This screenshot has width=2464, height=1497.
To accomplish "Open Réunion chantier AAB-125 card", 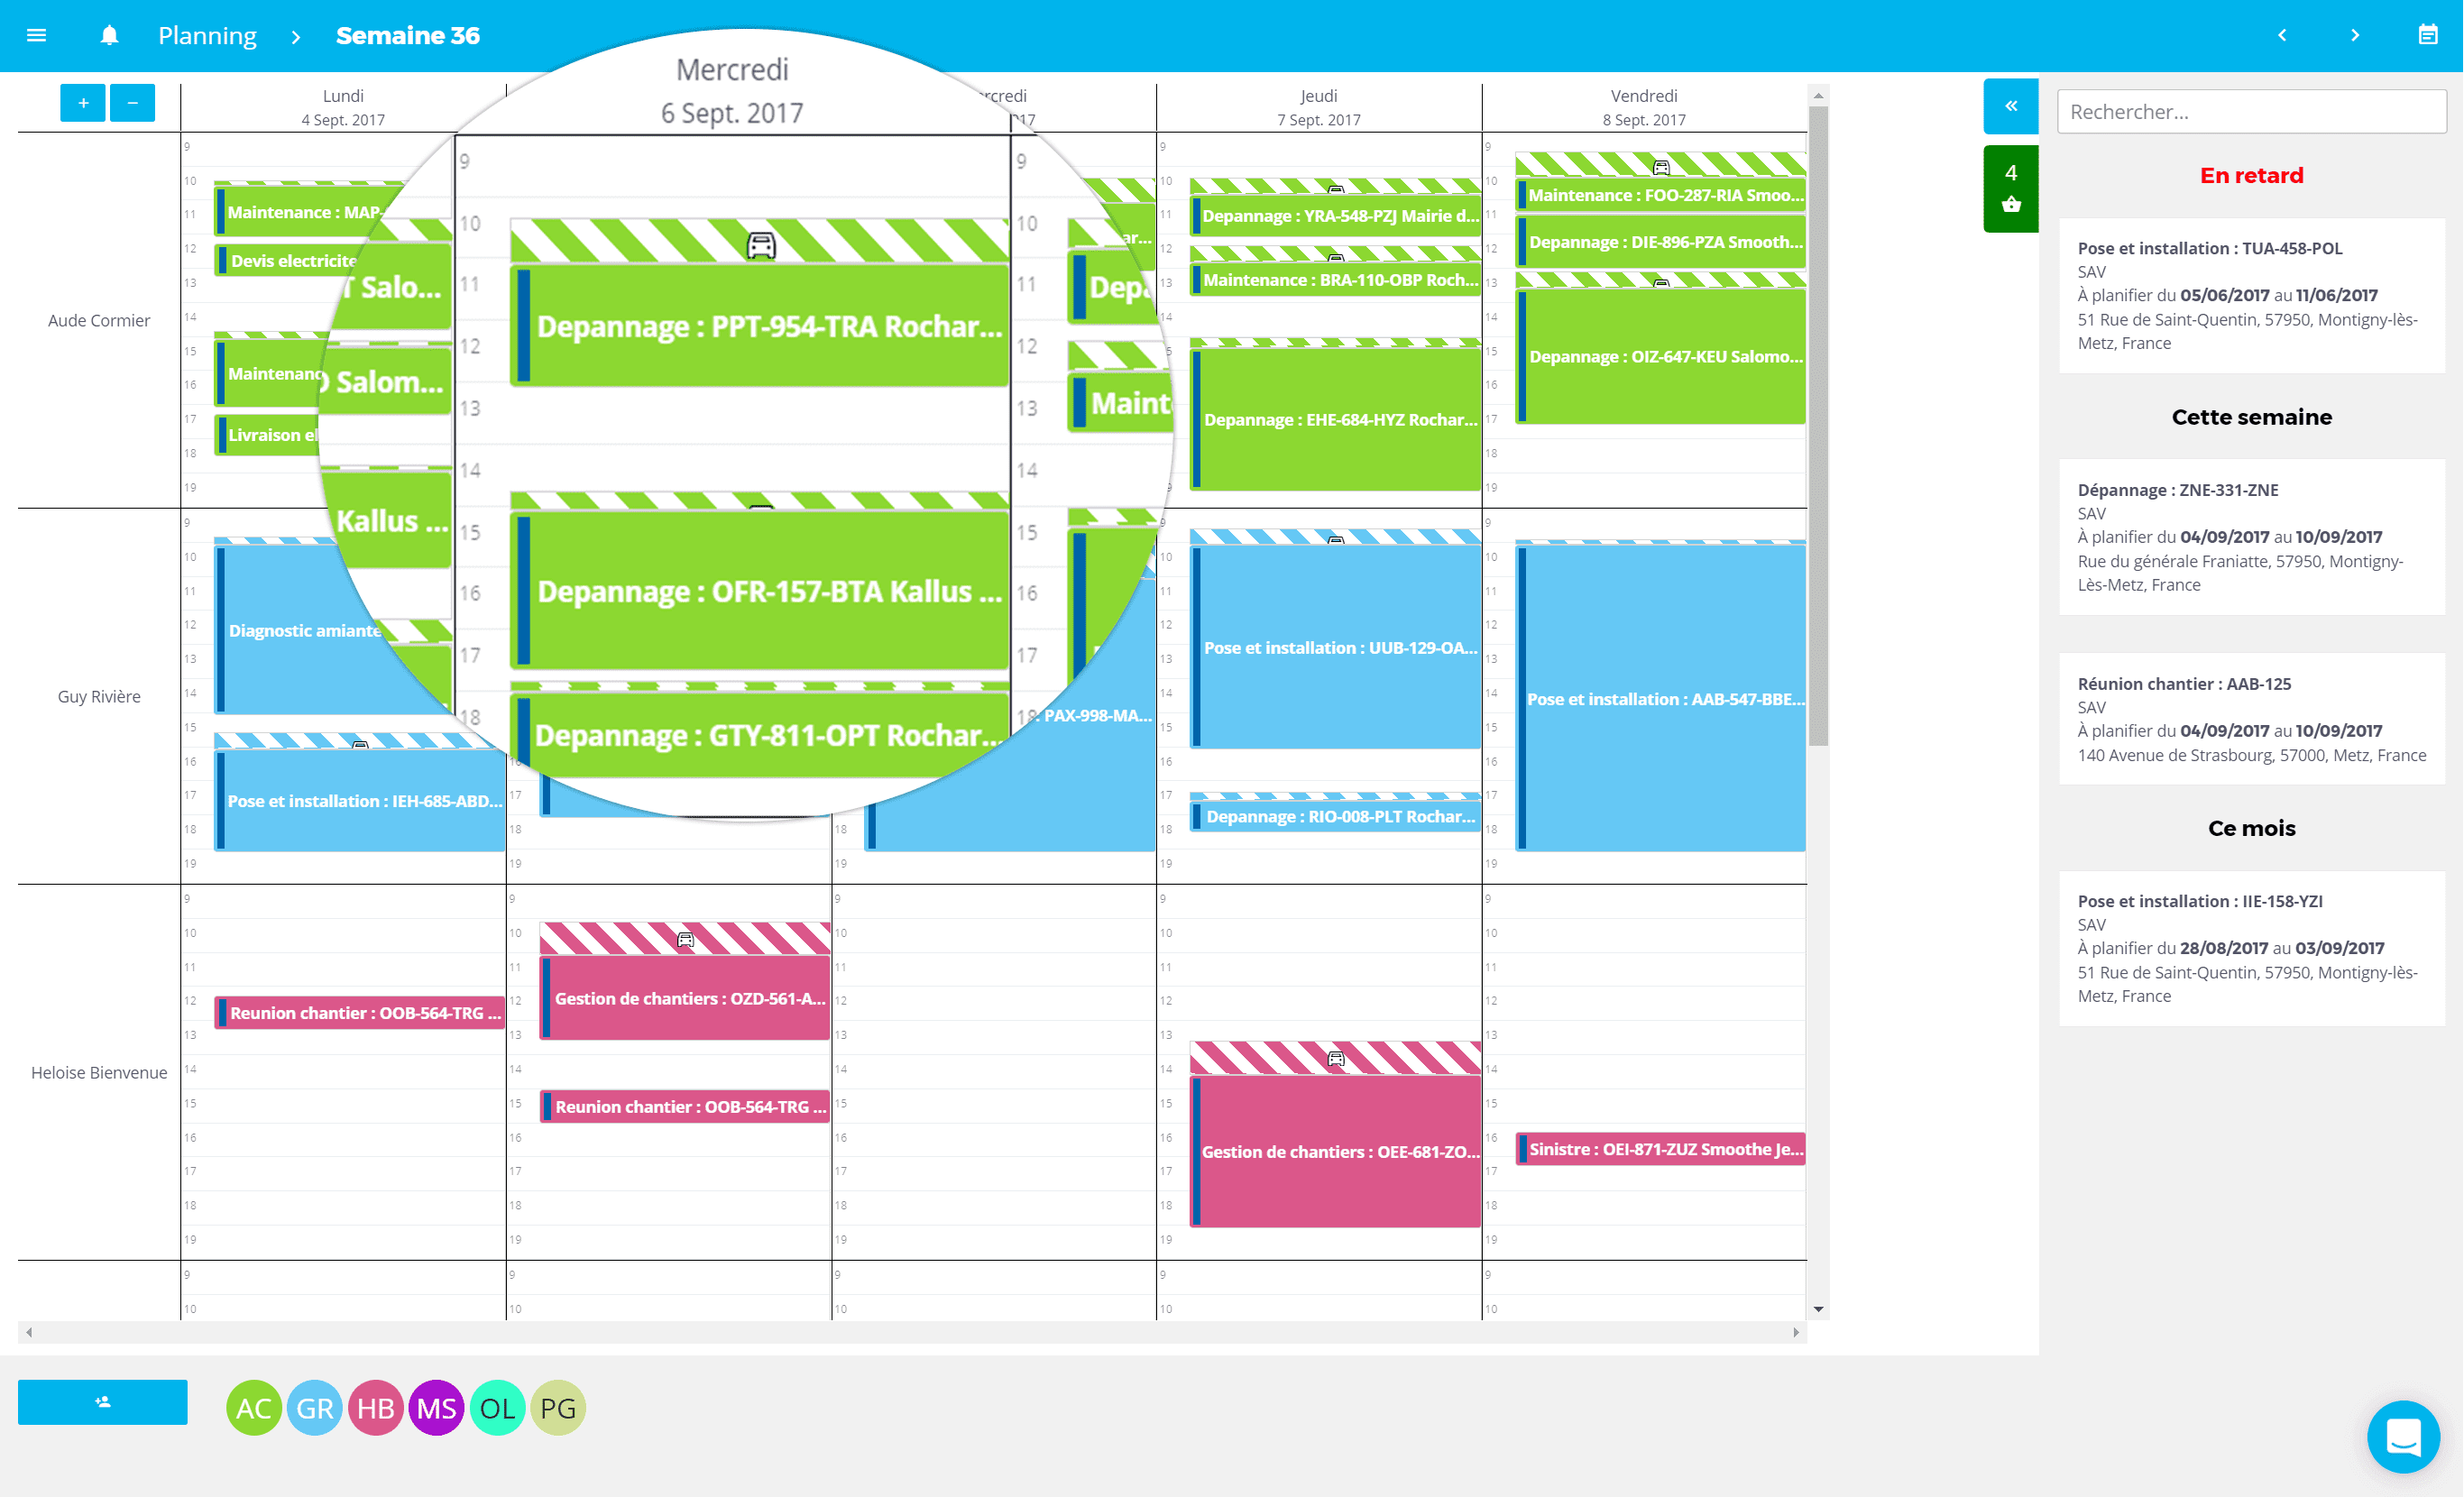I will pos(2251,719).
